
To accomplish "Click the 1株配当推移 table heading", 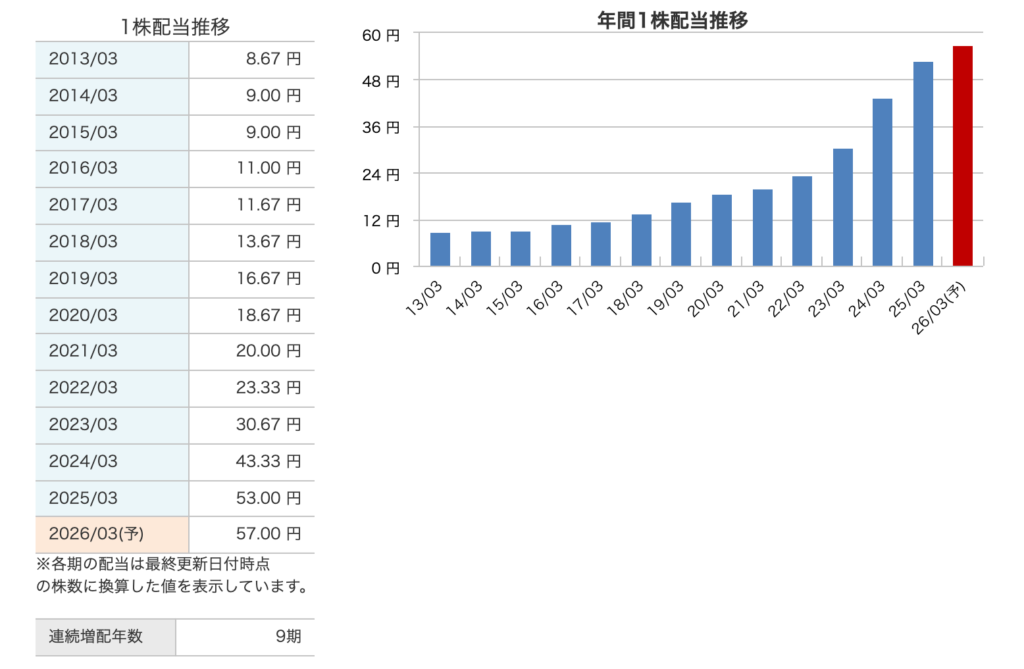I will click(175, 27).
